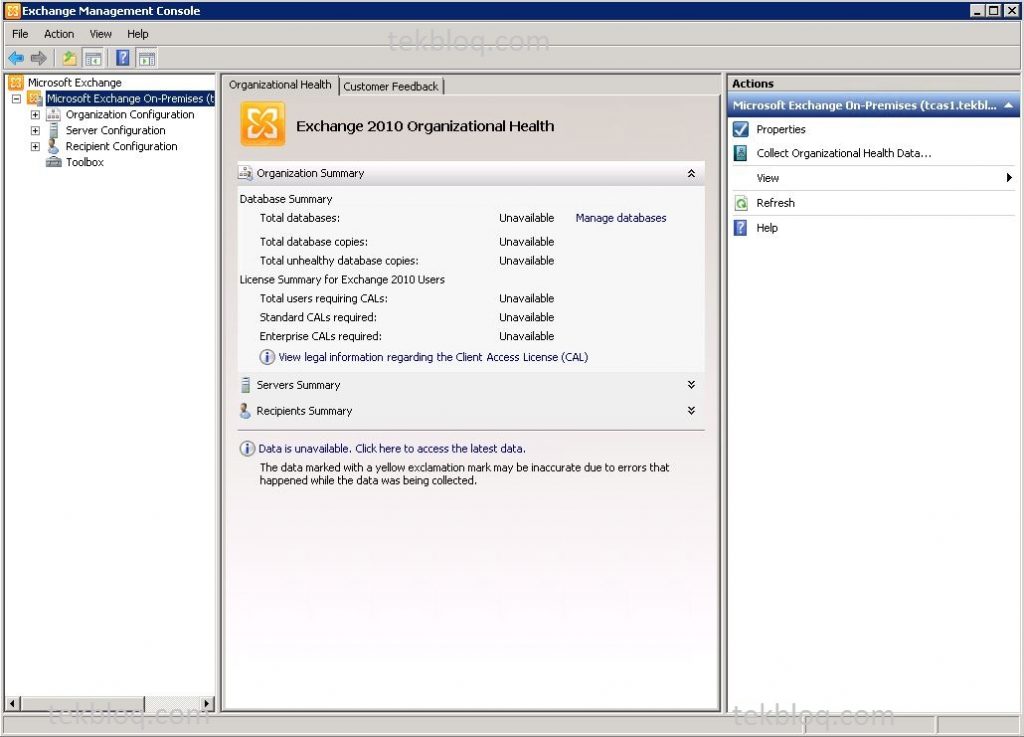The image size is (1024, 737).
Task: Click the 'Database Summary' heading text
Action: pyautogui.click(x=286, y=199)
